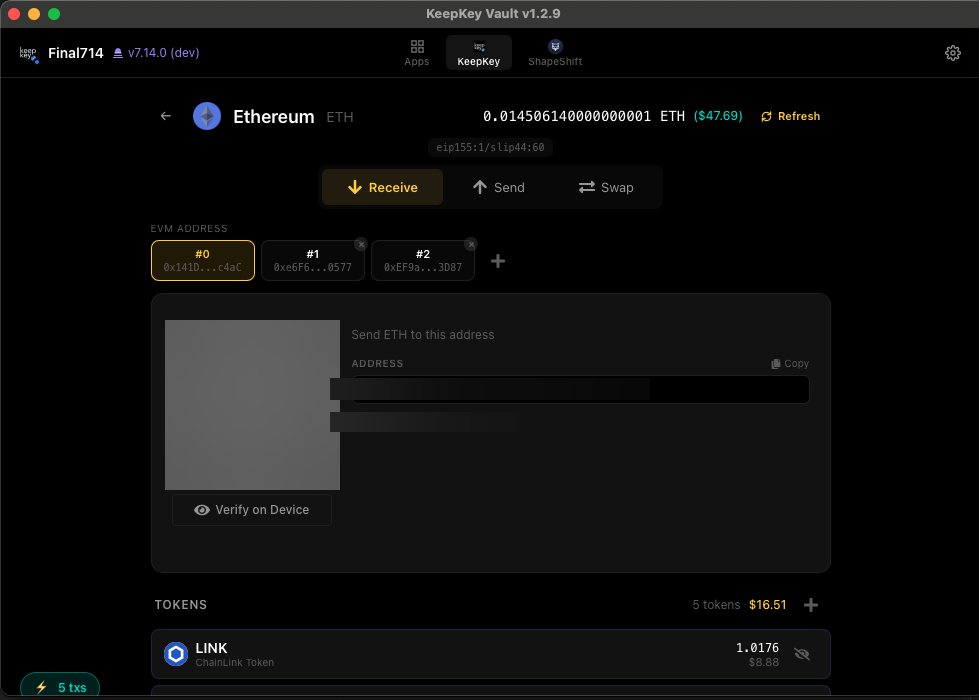Add a custom token with plus icon
Image resolution: width=979 pixels, height=700 pixels.
click(811, 605)
